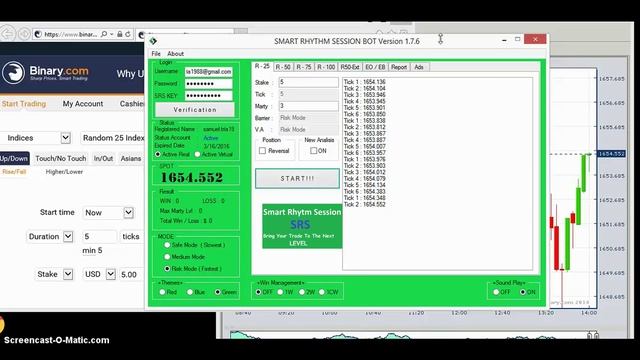Turn Sound Play ON

click(523, 292)
